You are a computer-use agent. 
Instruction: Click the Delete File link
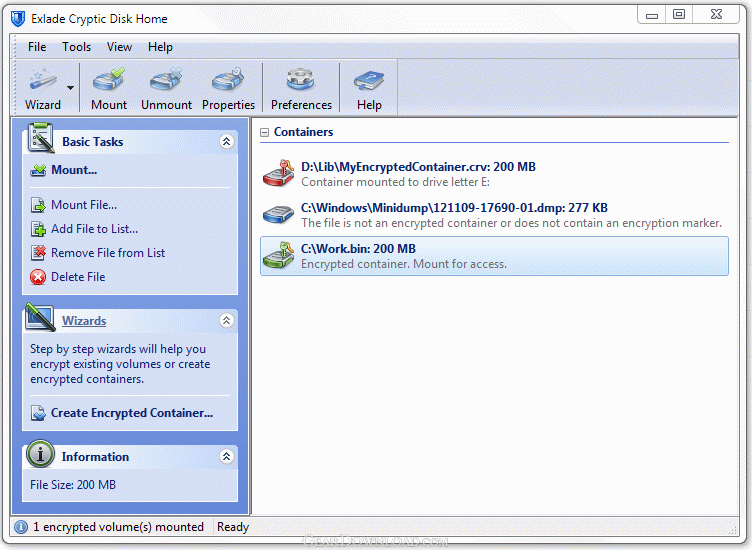pyautogui.click(x=78, y=277)
